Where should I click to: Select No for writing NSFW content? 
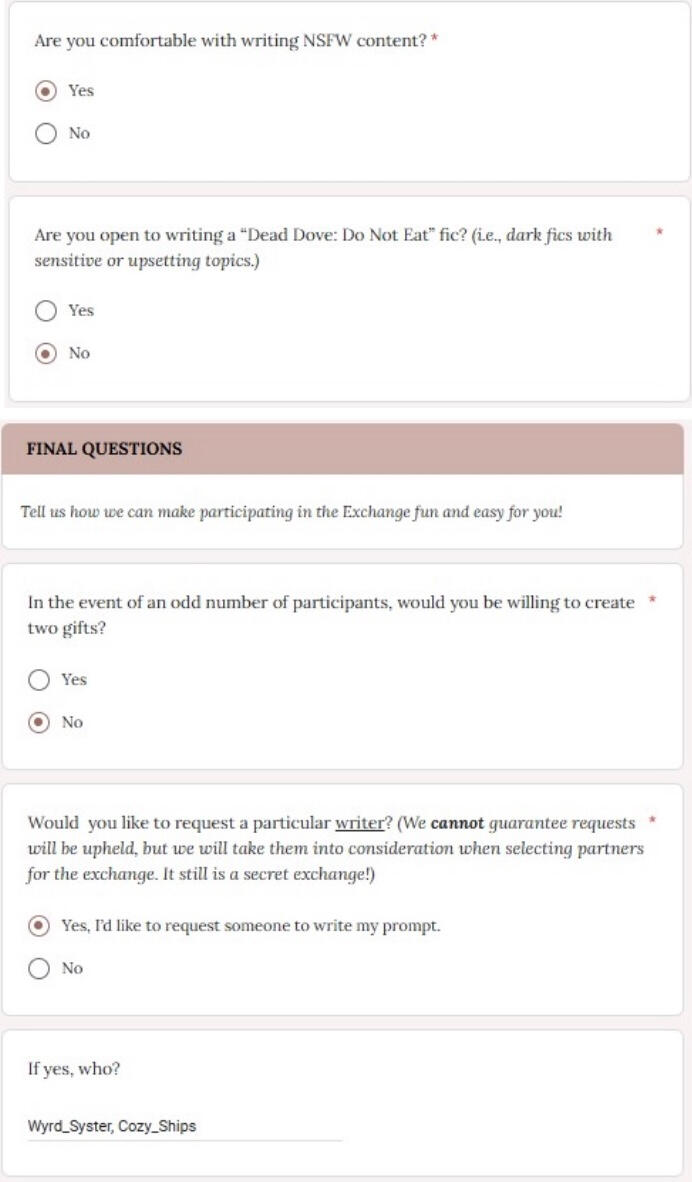click(46, 134)
